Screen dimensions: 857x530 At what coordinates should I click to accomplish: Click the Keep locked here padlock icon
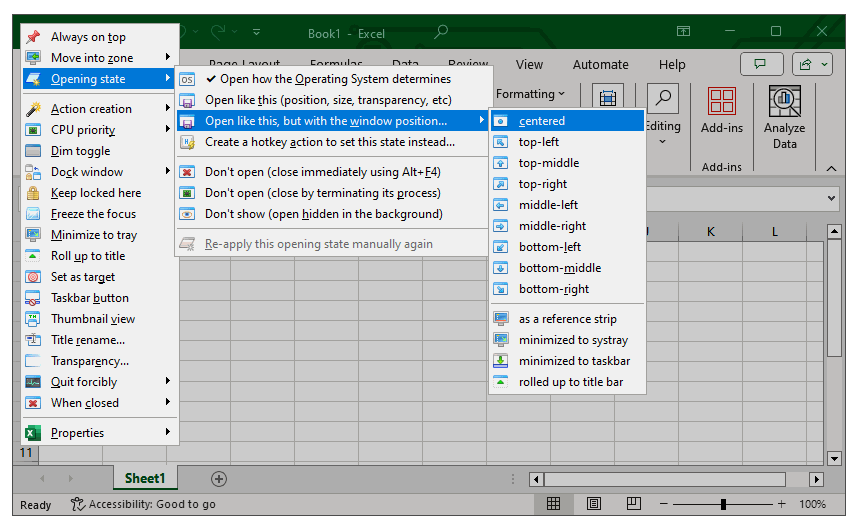coord(33,193)
